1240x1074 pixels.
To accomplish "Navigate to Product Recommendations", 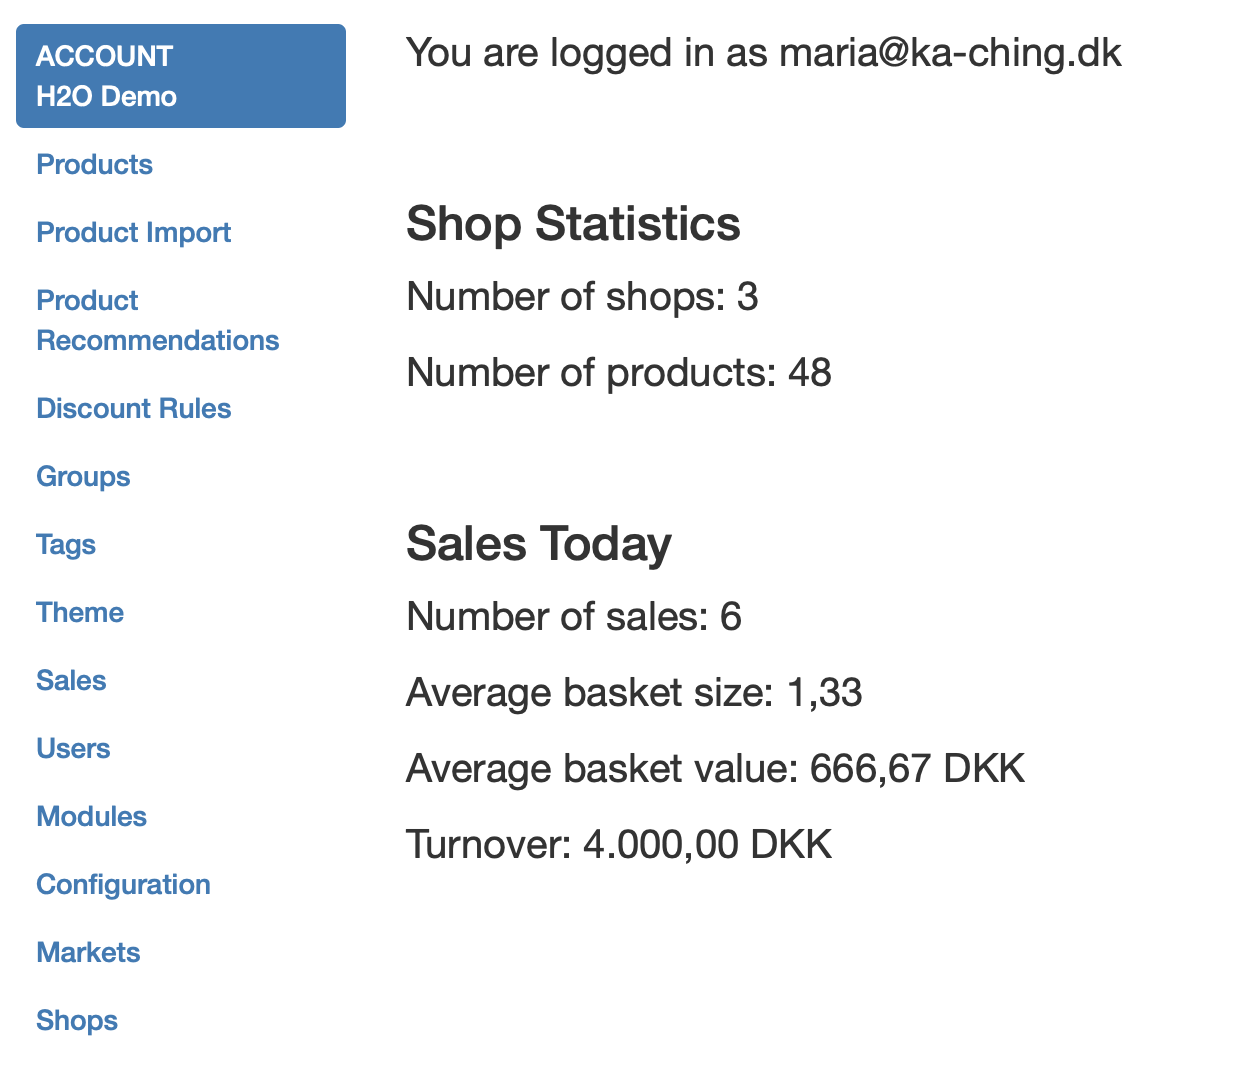I will [157, 320].
